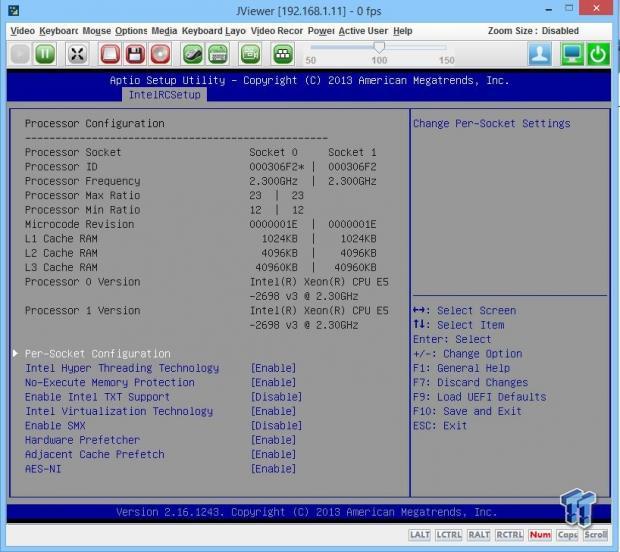Open the Keyboard Layout menu
The width and height of the screenshot is (620, 552).
pos(214,31)
